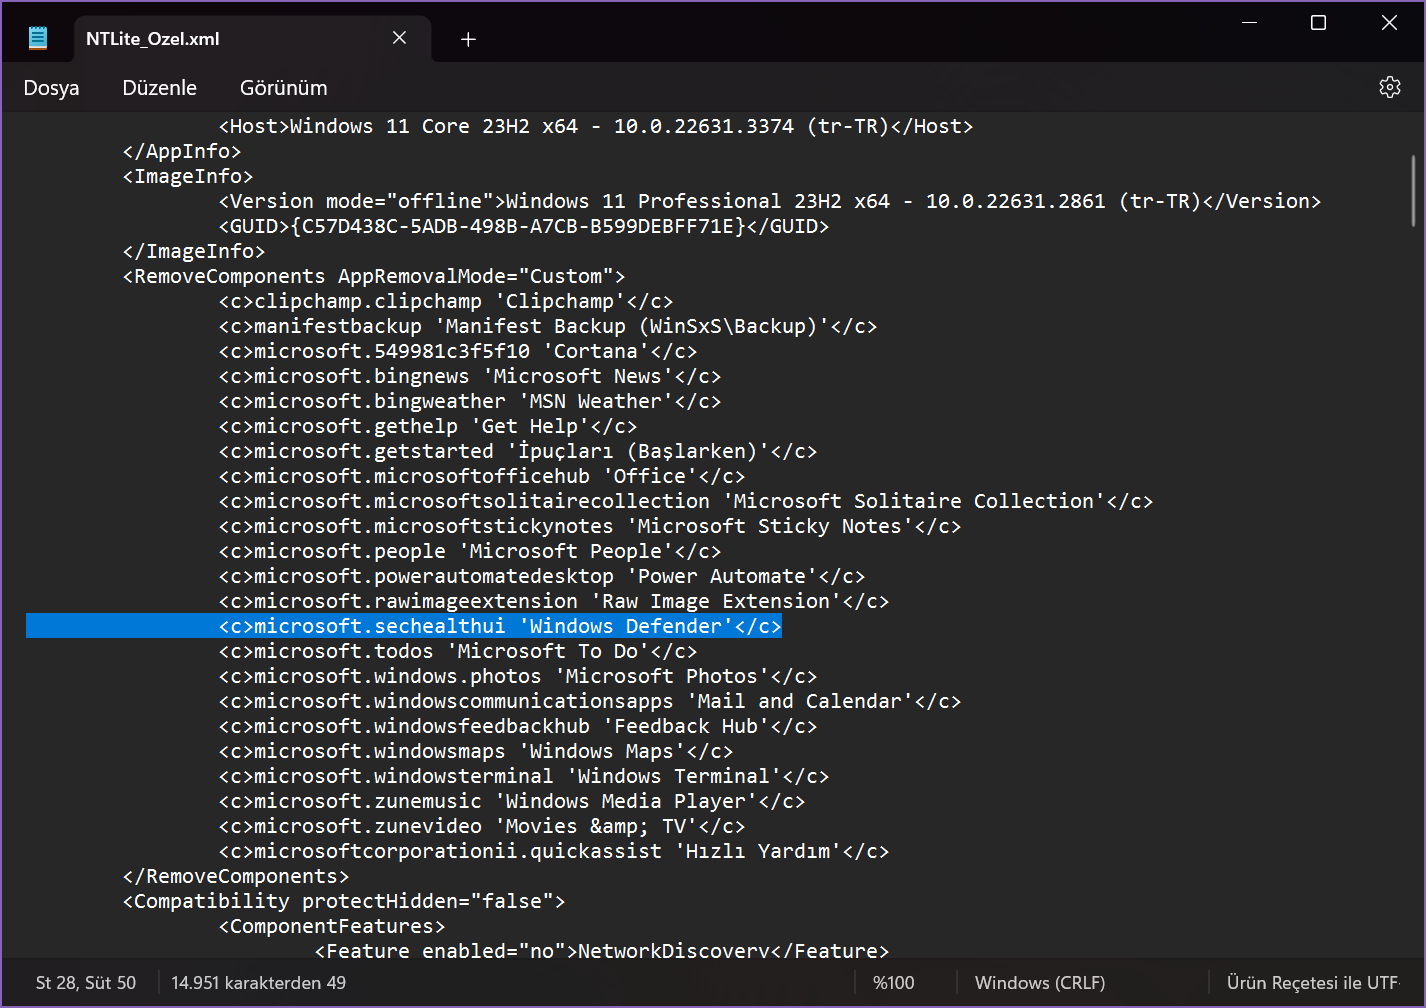Click the quickassist 'Hızlı Yardım' line
Image resolution: width=1426 pixels, height=1008 pixels.
pyautogui.click(x=554, y=851)
